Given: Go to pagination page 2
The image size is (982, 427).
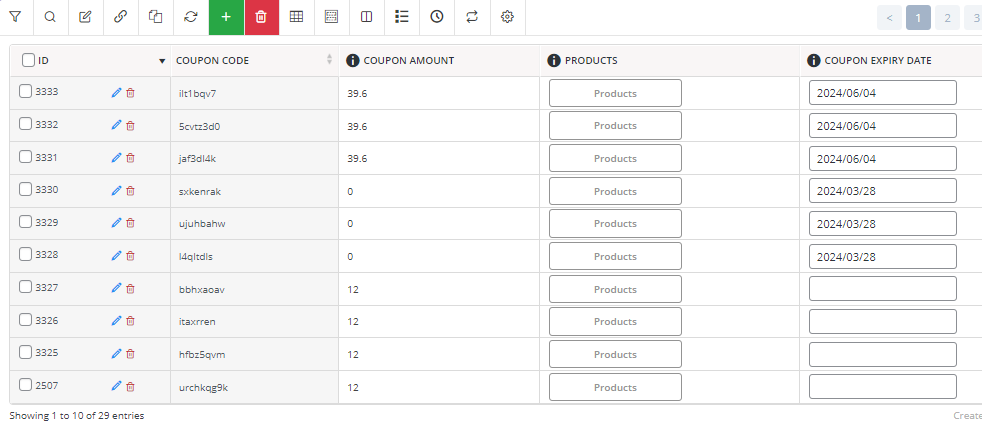Looking at the screenshot, I should coord(947,18).
